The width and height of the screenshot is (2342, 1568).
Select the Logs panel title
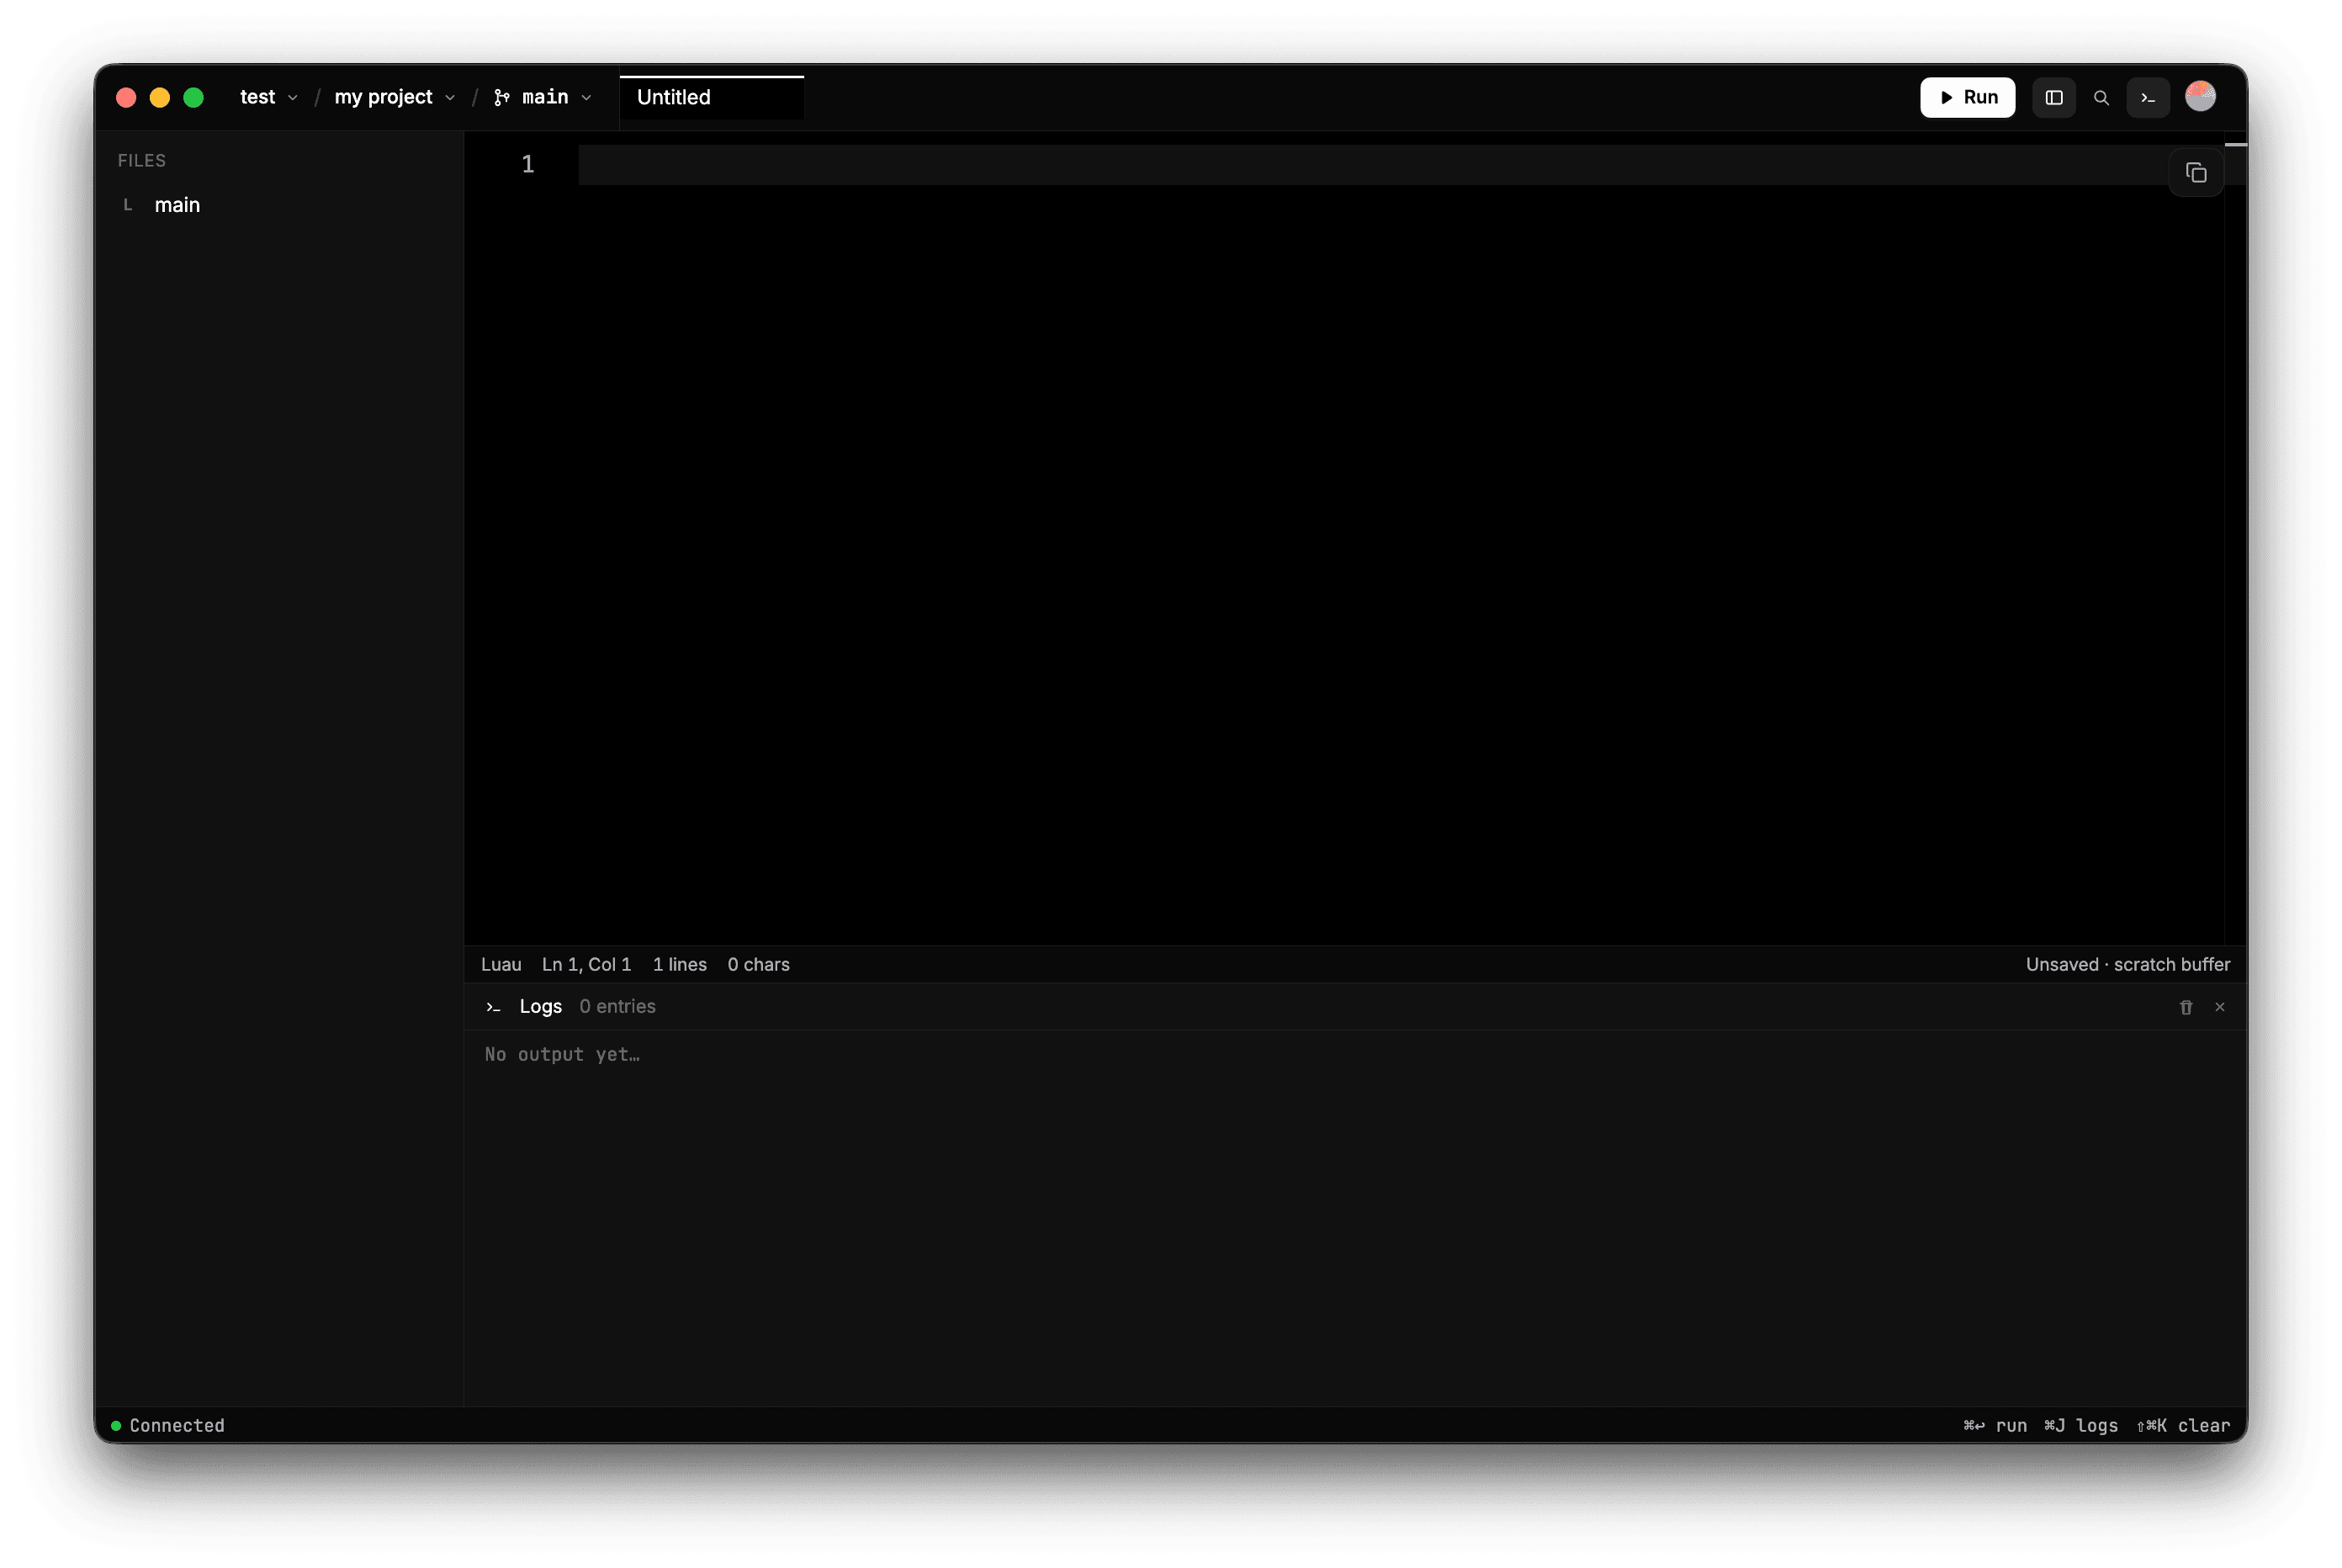540,1007
